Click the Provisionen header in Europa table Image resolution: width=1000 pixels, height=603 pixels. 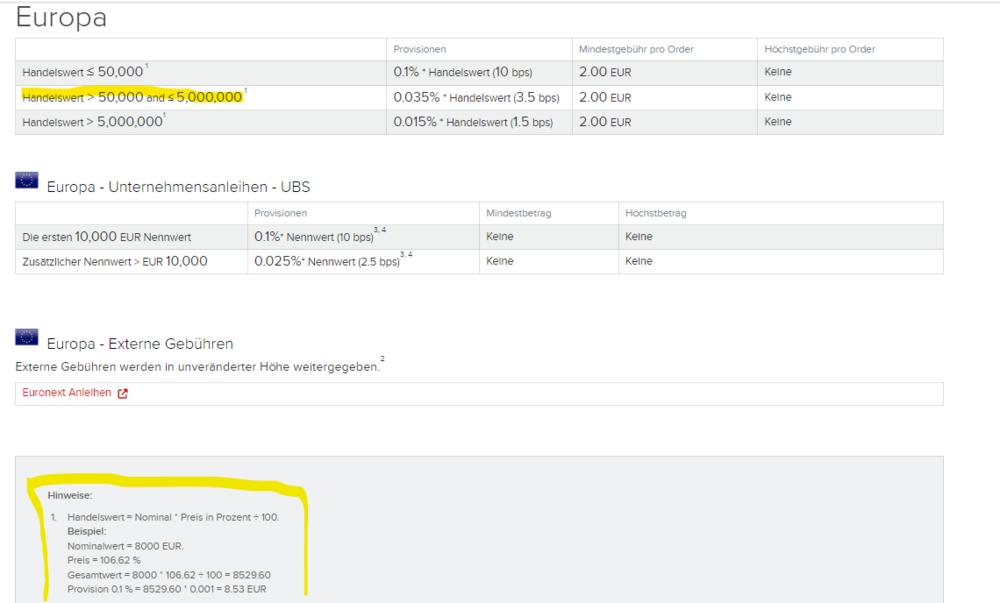point(420,49)
